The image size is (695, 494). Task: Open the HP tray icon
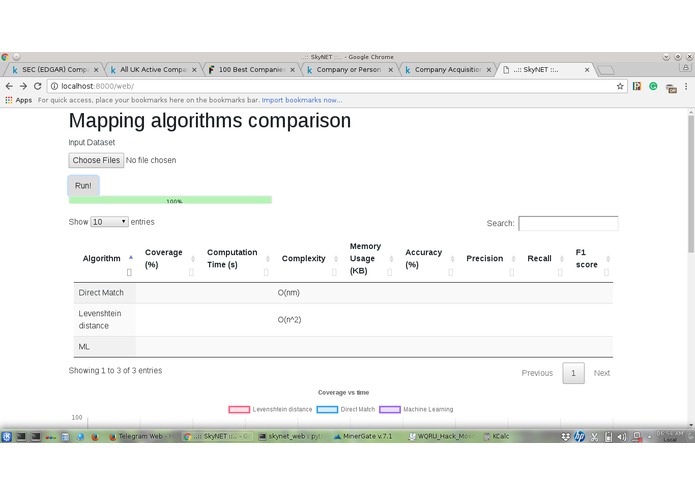[579, 437]
